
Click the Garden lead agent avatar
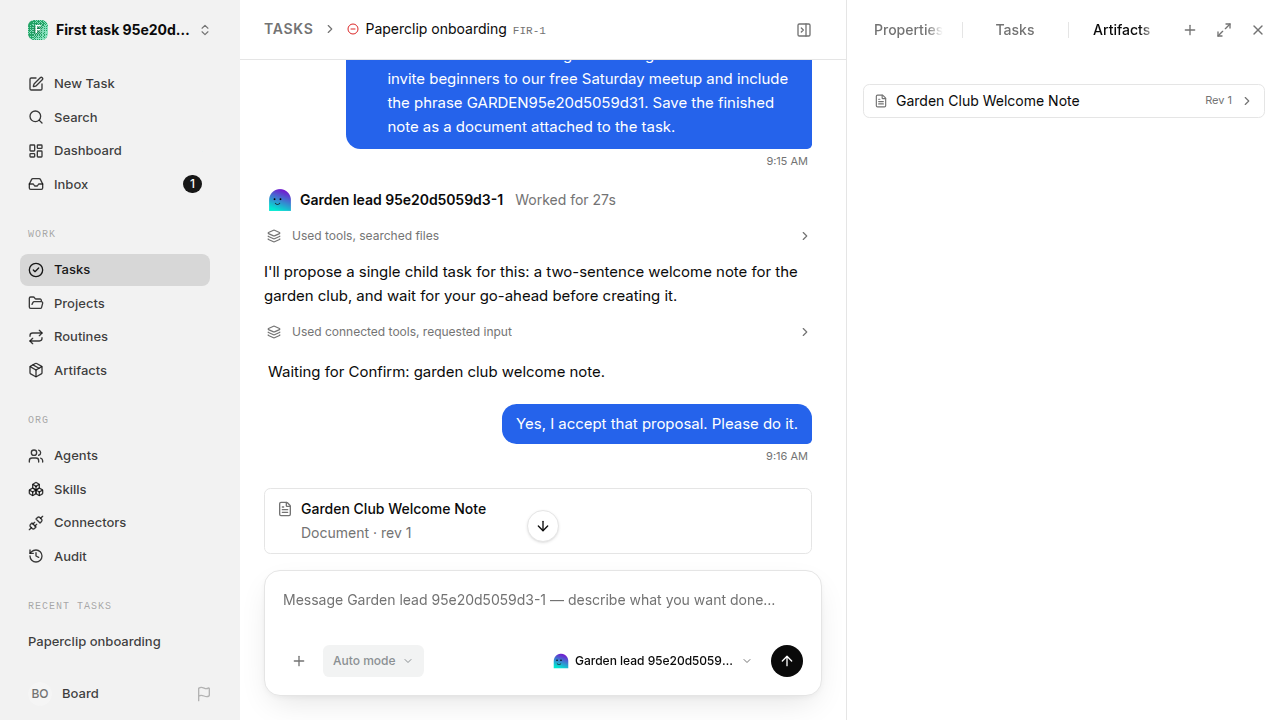tap(280, 200)
